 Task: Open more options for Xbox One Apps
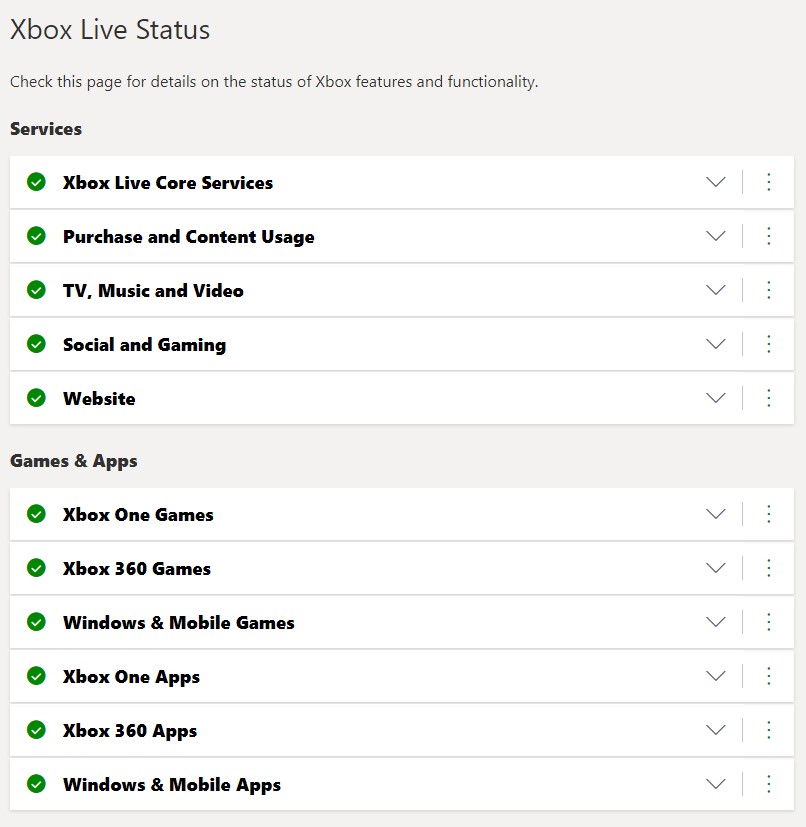click(x=769, y=676)
